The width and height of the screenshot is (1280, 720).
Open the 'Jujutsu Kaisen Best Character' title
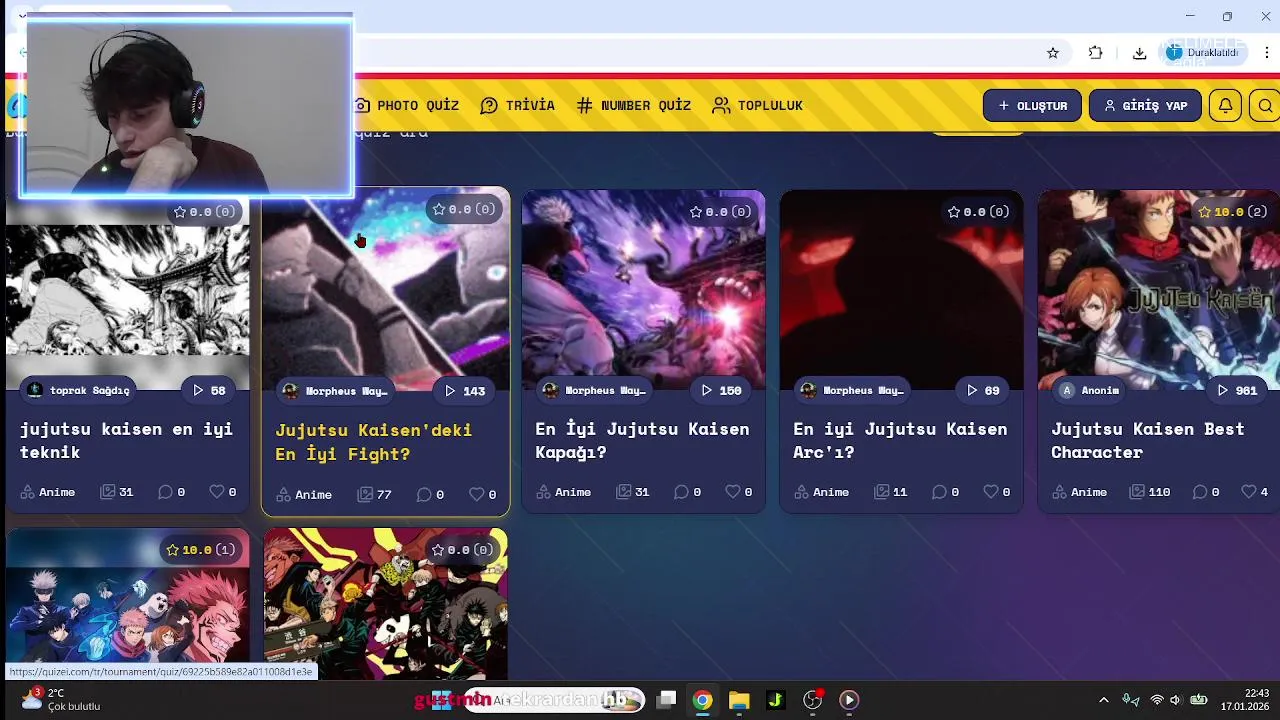(x=1147, y=440)
